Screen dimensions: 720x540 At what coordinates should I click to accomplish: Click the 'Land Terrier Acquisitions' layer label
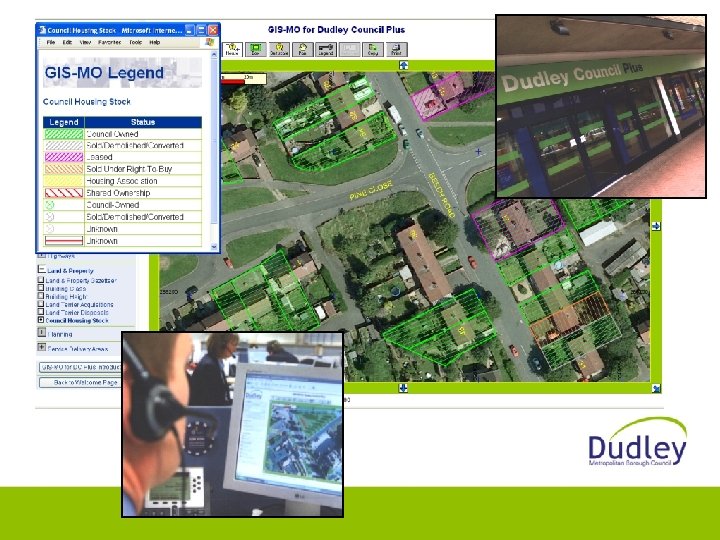point(79,304)
